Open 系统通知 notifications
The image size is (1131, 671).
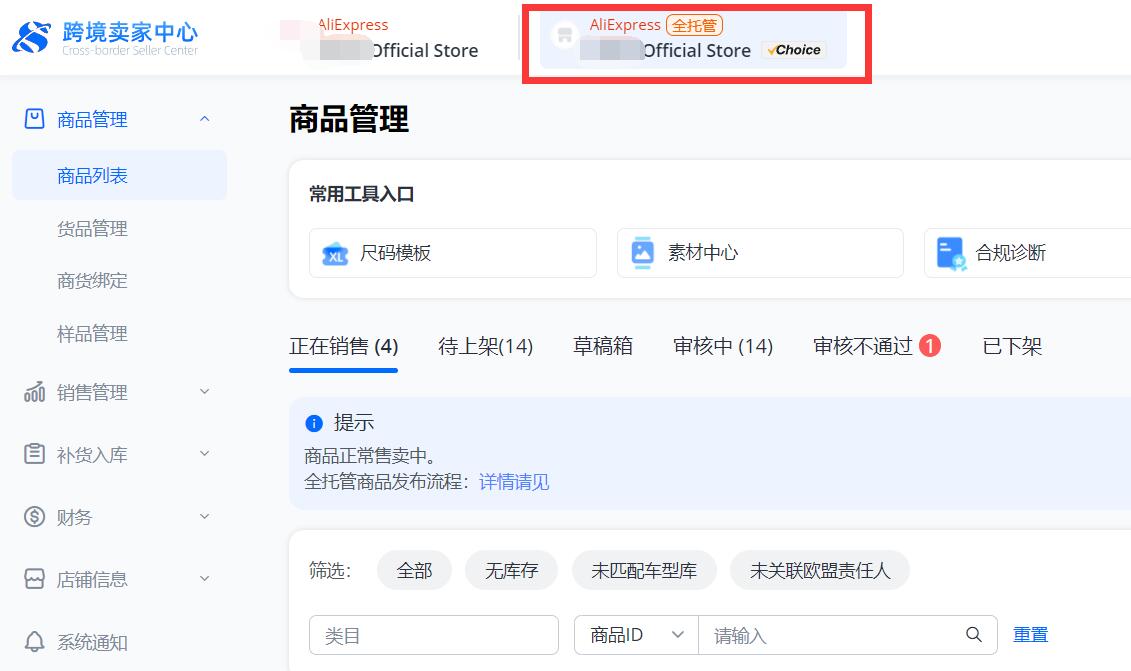(93, 643)
